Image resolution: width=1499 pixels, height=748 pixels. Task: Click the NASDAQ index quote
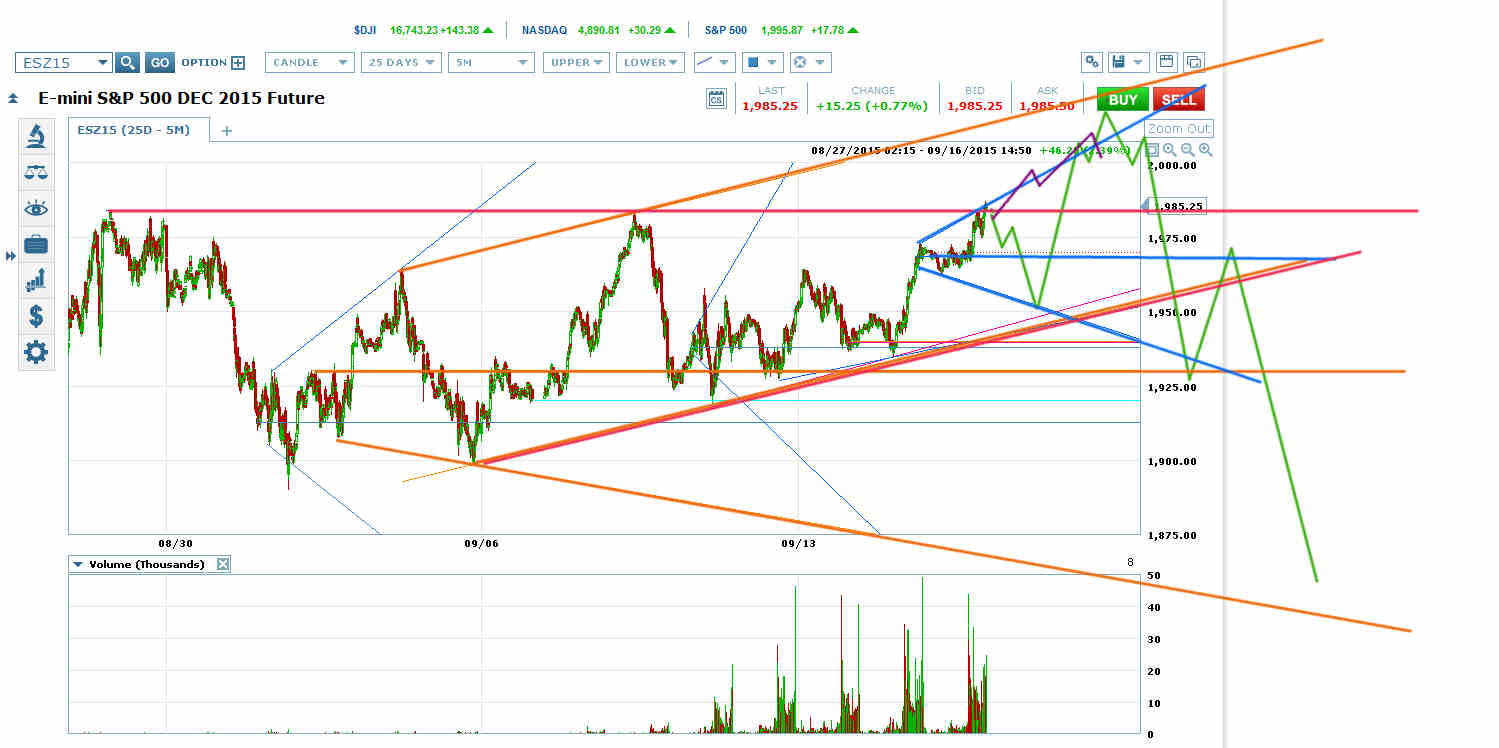pyautogui.click(x=598, y=30)
